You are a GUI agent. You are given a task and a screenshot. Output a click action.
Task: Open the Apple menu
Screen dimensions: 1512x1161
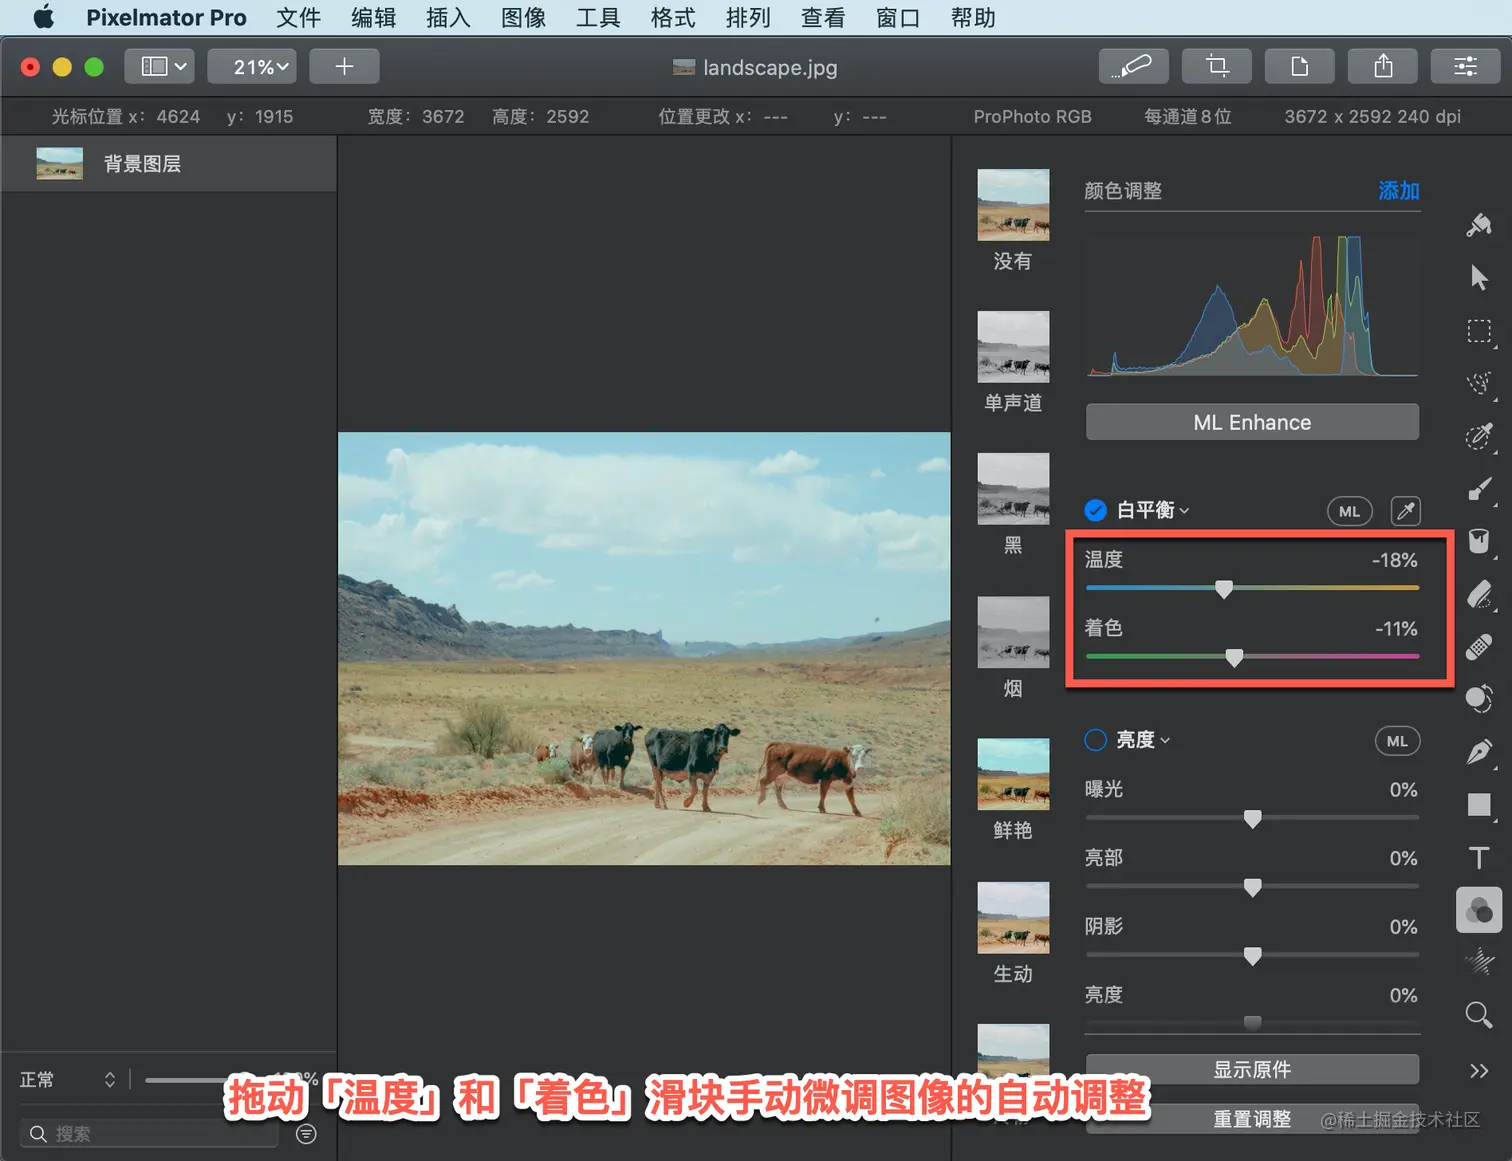(43, 17)
